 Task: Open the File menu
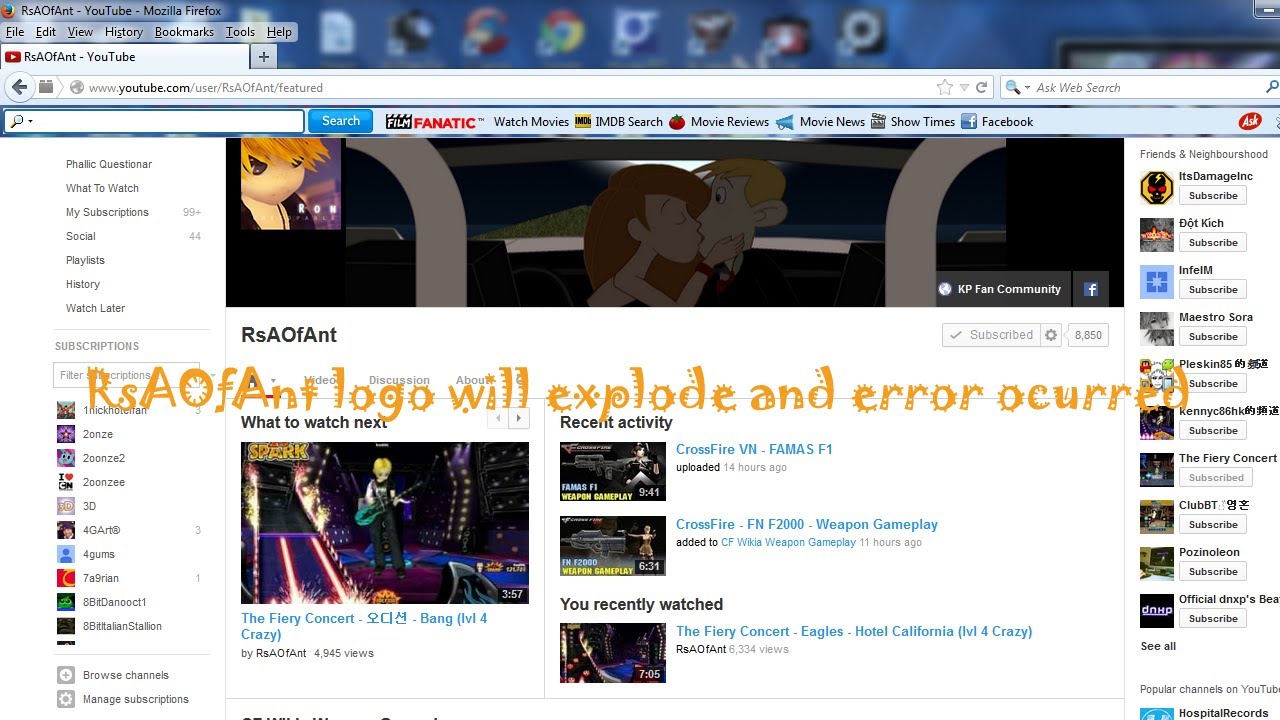[15, 32]
